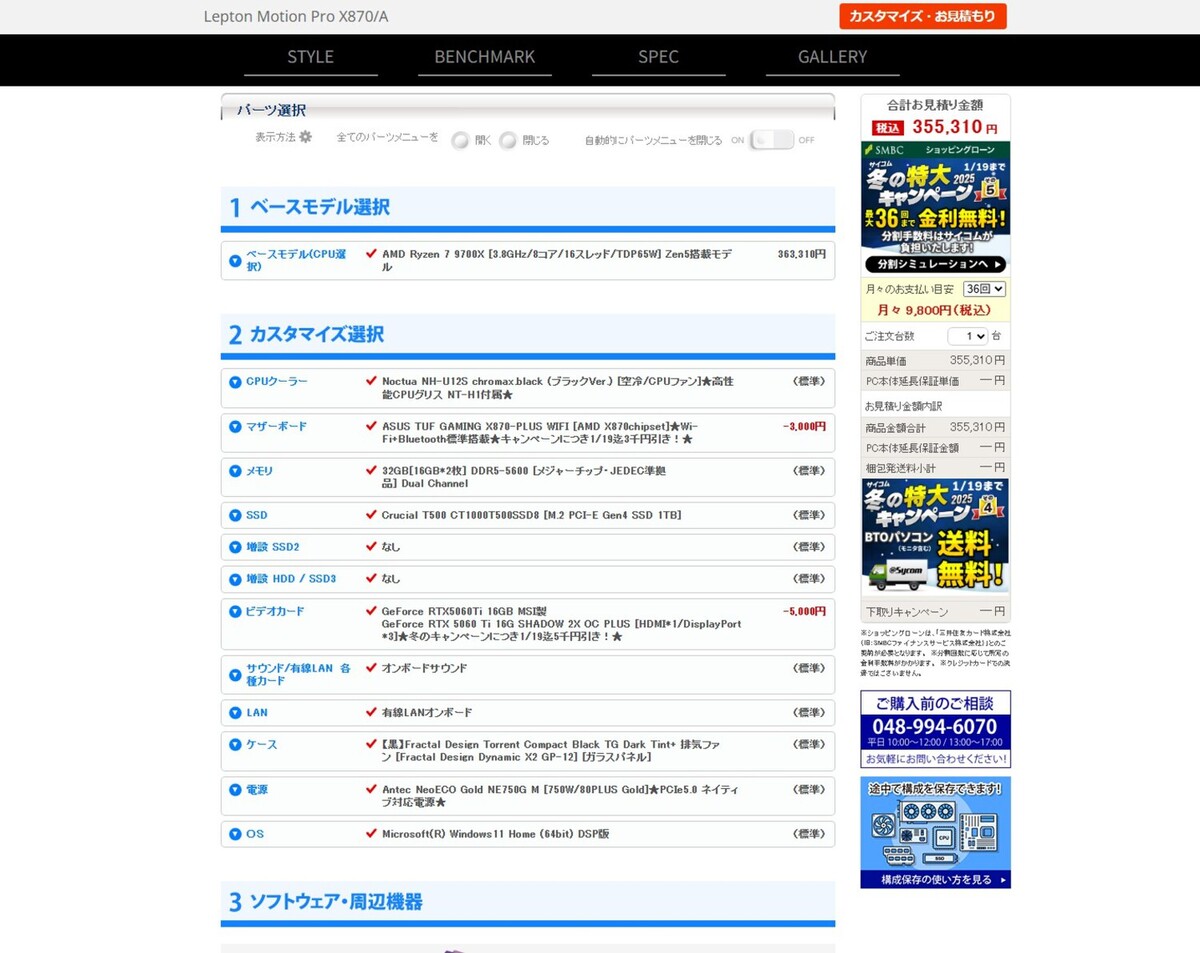Viewport: 1200px width, 953px height.
Task: Expand the ベースモデル(CPU選択) section
Action: 235,255
